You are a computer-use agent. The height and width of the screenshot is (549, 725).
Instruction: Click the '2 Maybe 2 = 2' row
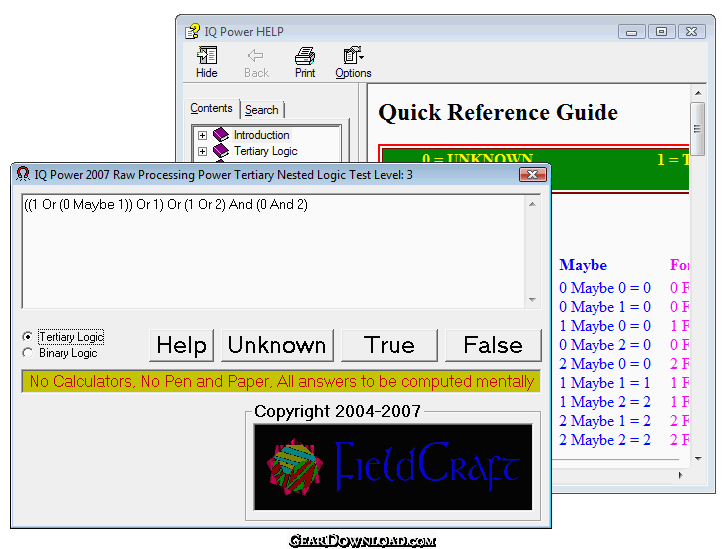(605, 439)
